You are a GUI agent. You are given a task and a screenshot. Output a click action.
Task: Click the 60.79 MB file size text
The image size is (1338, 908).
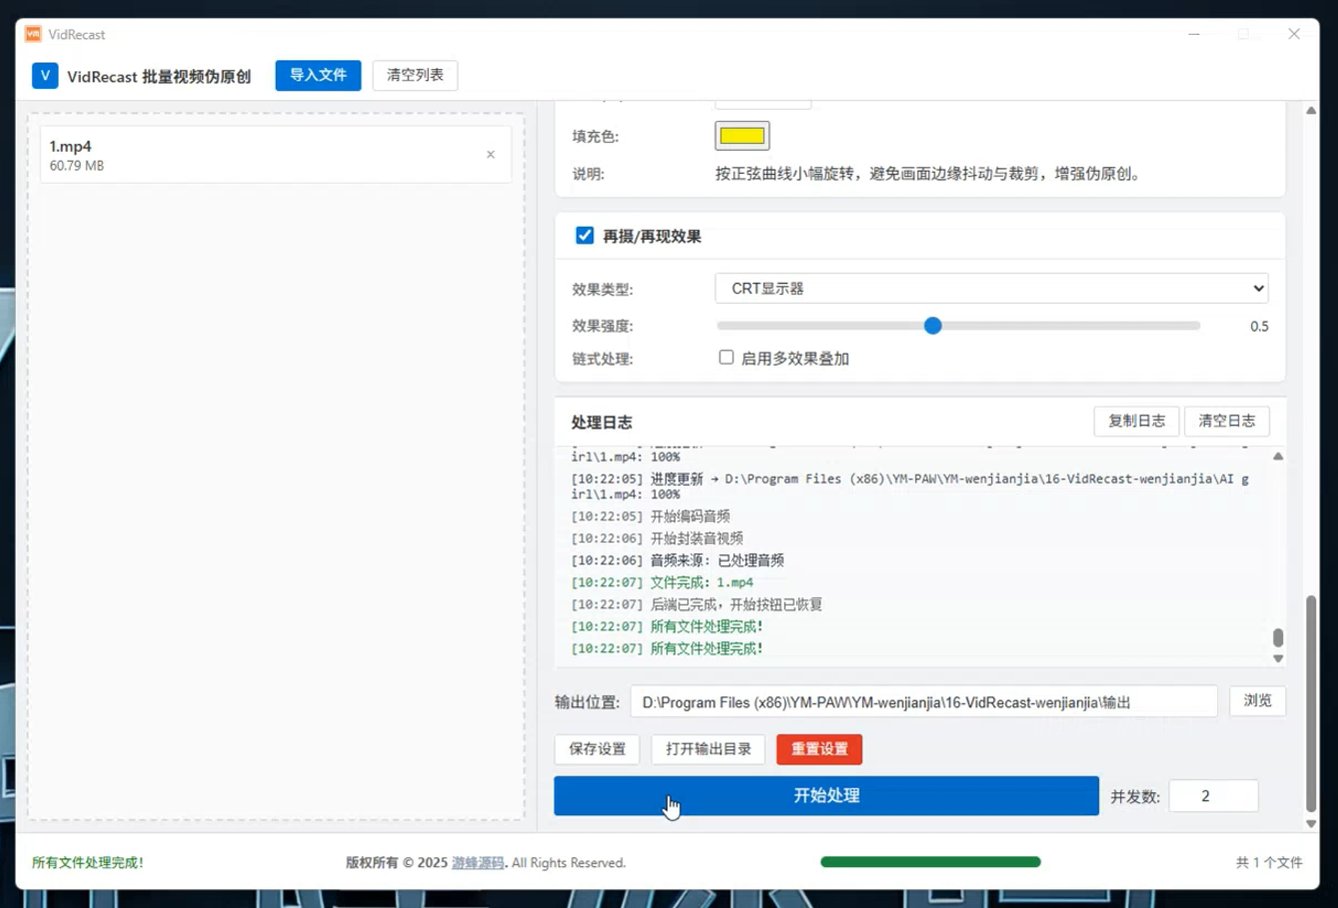click(77, 166)
